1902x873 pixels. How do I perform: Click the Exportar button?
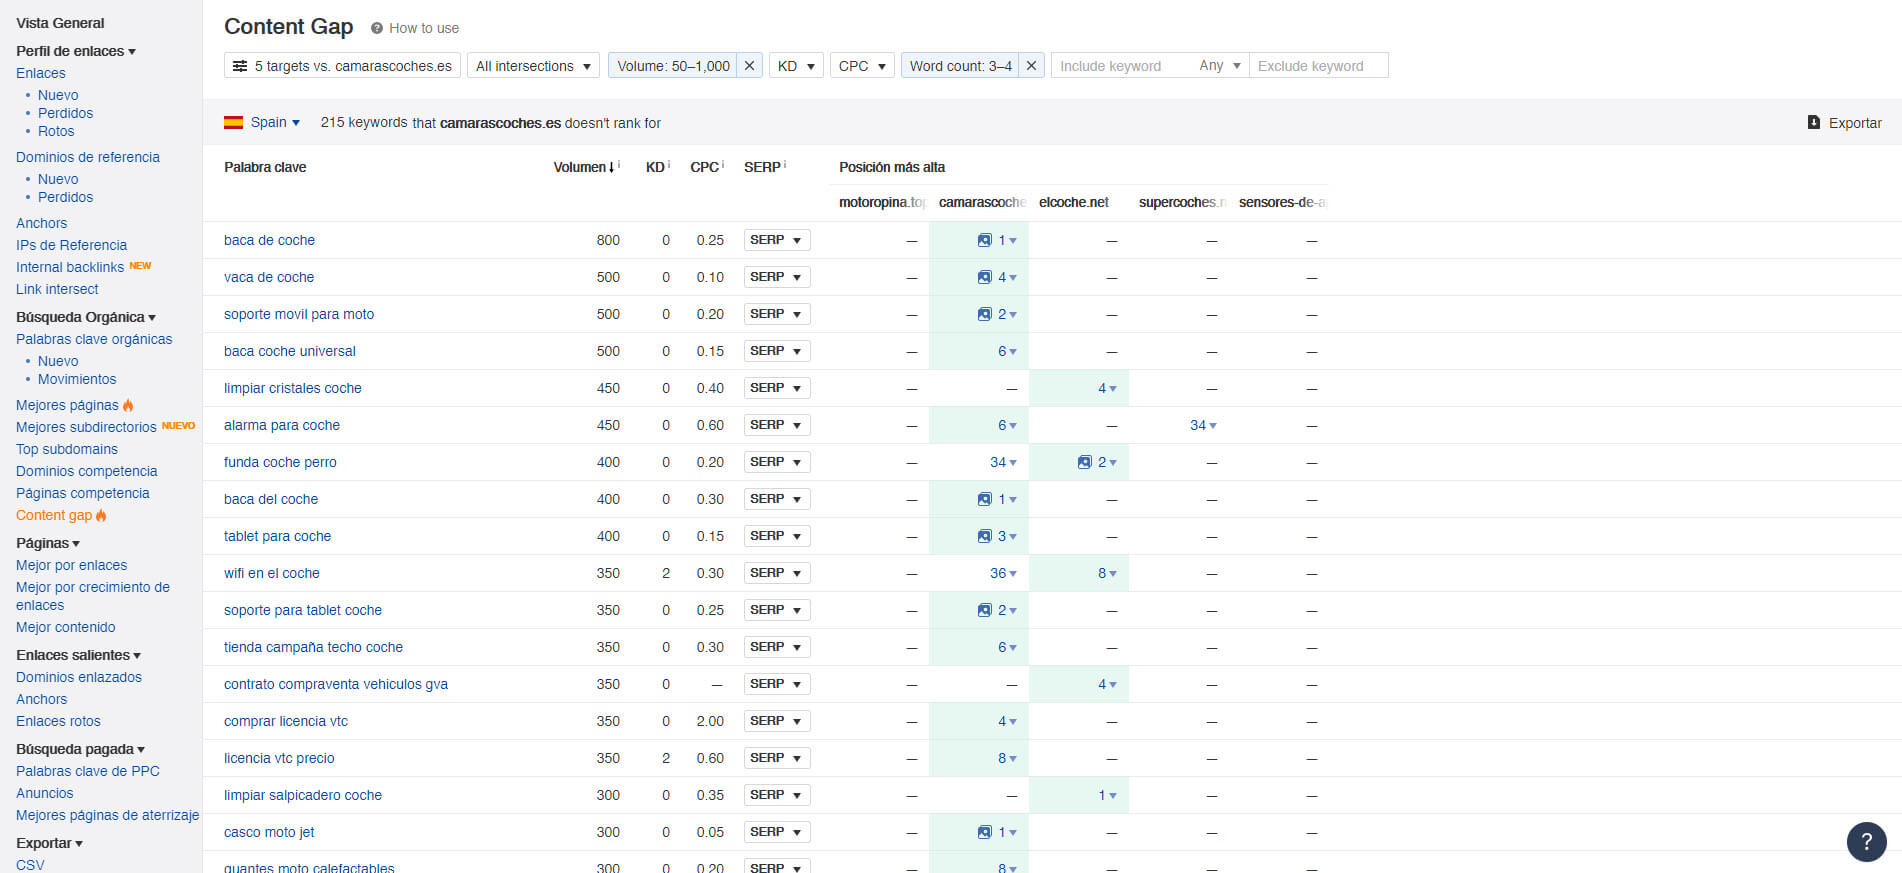click(x=1845, y=123)
